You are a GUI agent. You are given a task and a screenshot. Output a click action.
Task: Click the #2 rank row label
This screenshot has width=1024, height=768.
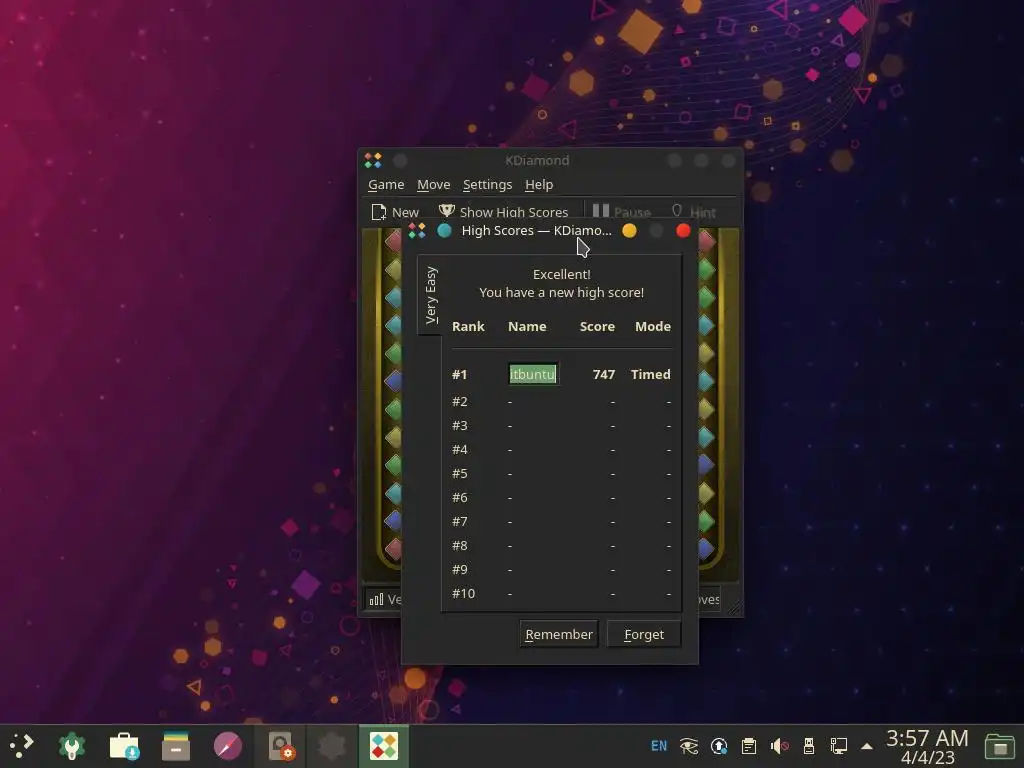pos(460,401)
